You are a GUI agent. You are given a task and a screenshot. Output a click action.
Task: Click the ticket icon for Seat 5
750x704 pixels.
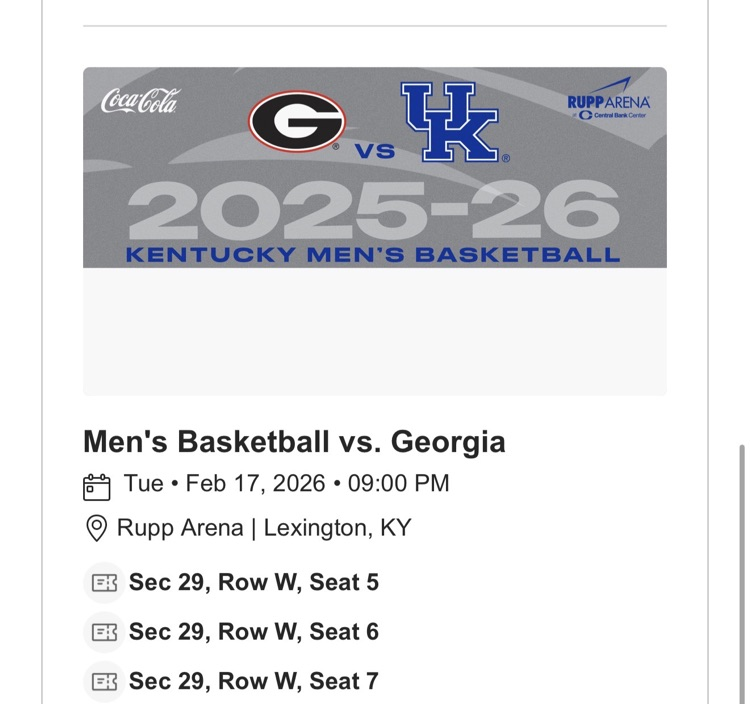[104, 583]
